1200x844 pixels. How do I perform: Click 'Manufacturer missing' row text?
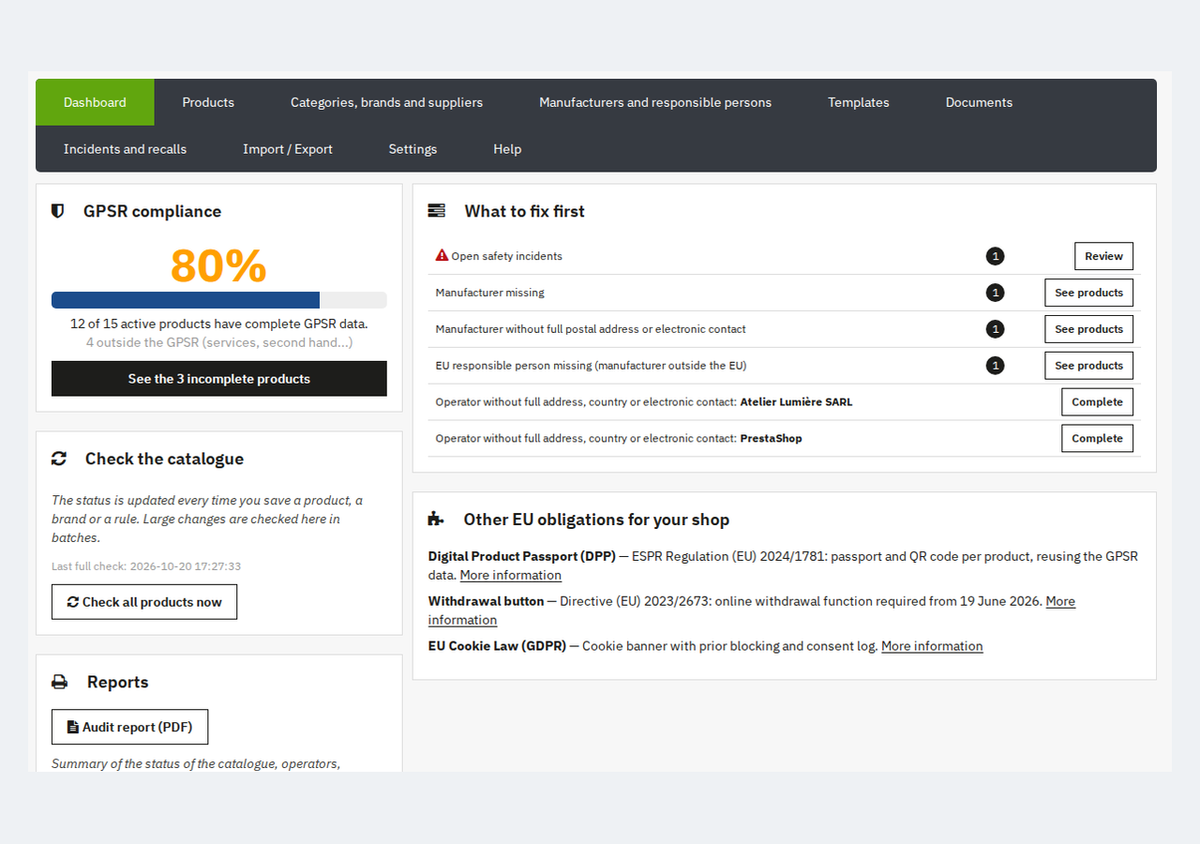(490, 293)
